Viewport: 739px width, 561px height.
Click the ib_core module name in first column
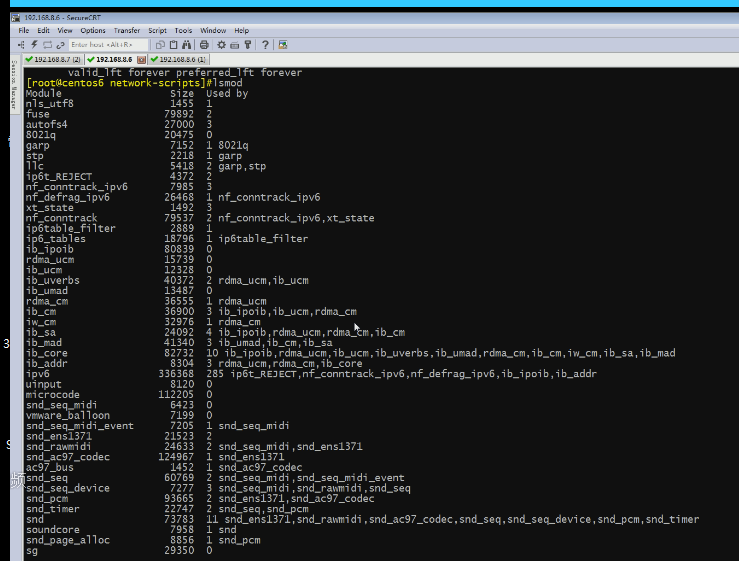46,353
